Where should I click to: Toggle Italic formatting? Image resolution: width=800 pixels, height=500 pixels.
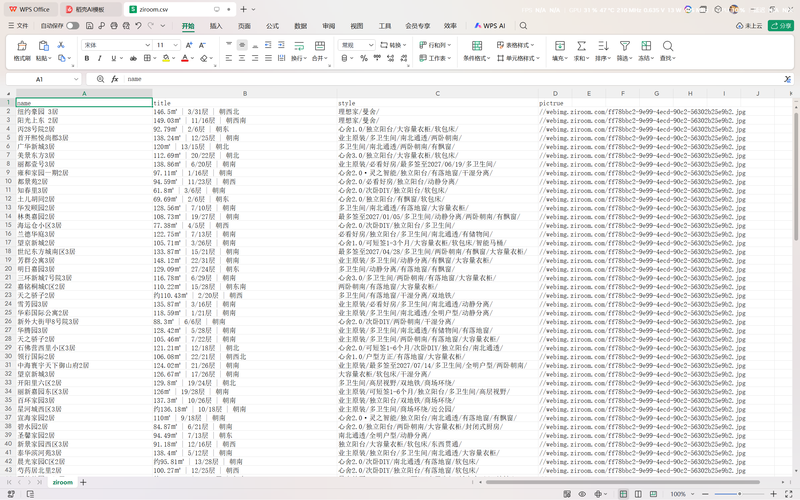coord(100,58)
